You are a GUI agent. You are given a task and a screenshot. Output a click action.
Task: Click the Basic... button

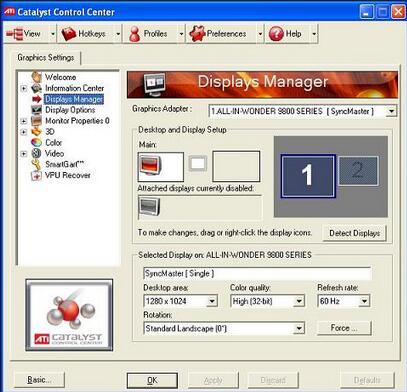click(39, 380)
